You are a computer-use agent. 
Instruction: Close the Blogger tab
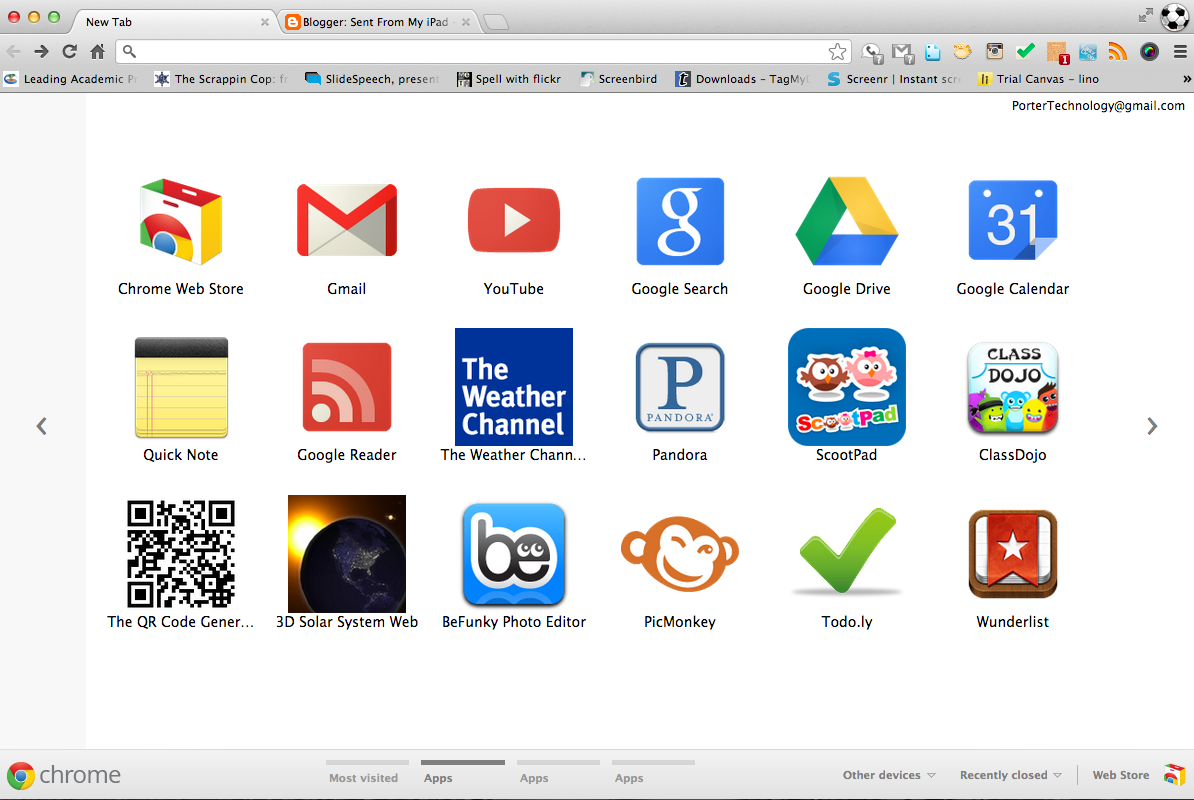click(465, 22)
